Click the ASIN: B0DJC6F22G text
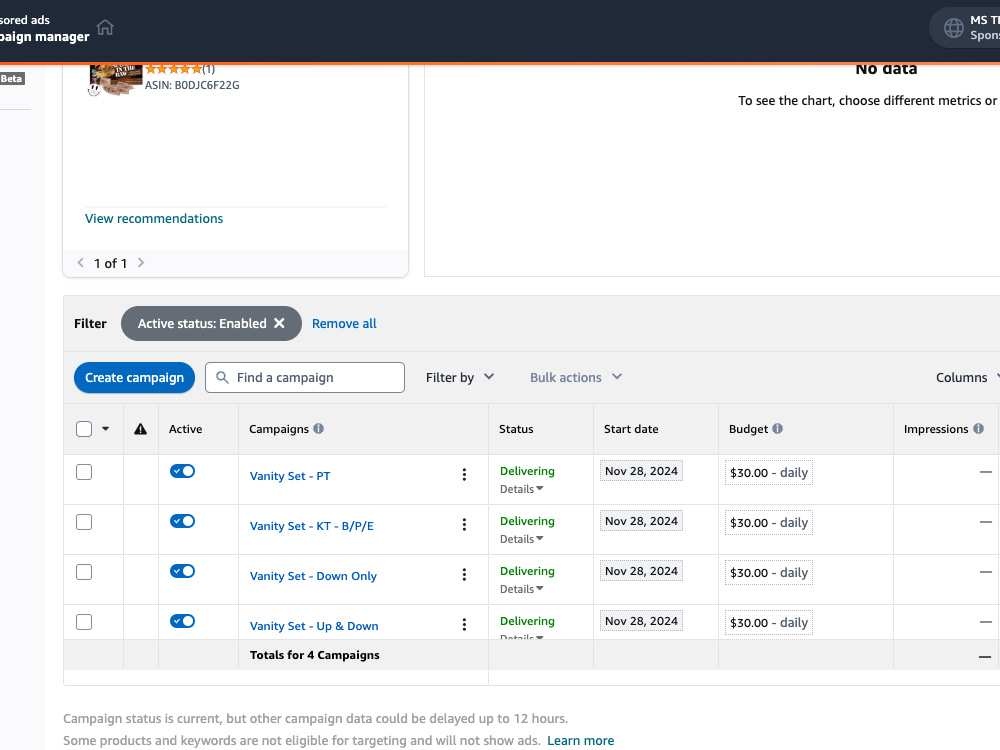The width and height of the screenshot is (1000, 750). (192, 85)
